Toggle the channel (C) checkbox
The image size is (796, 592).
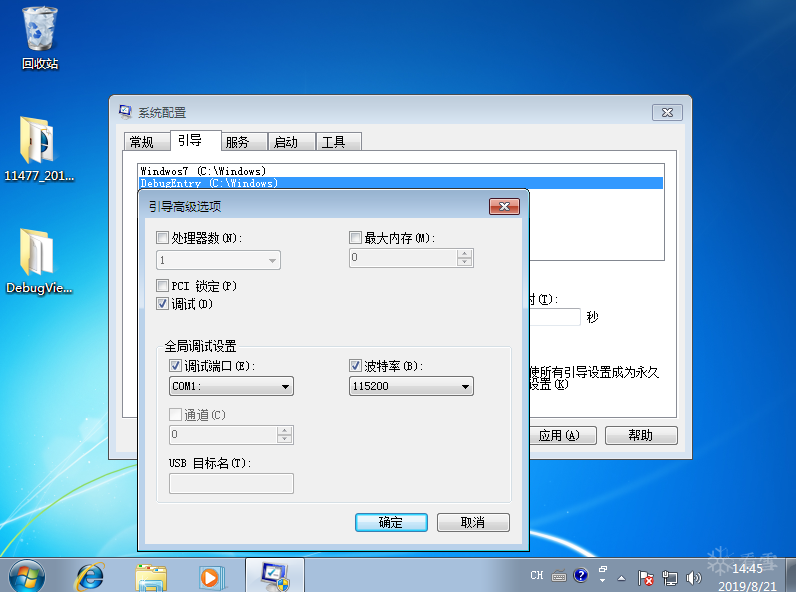pyautogui.click(x=175, y=414)
